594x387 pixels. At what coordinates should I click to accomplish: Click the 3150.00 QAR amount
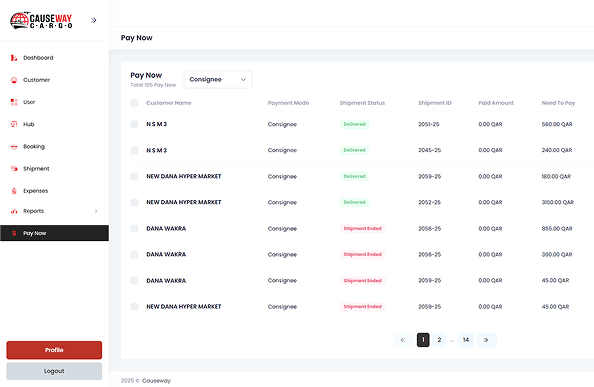click(x=558, y=203)
